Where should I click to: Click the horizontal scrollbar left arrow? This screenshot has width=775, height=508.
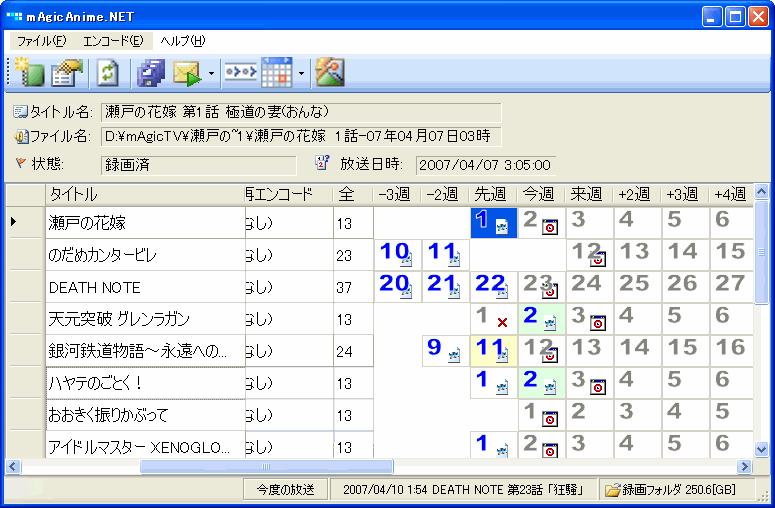click(13, 466)
